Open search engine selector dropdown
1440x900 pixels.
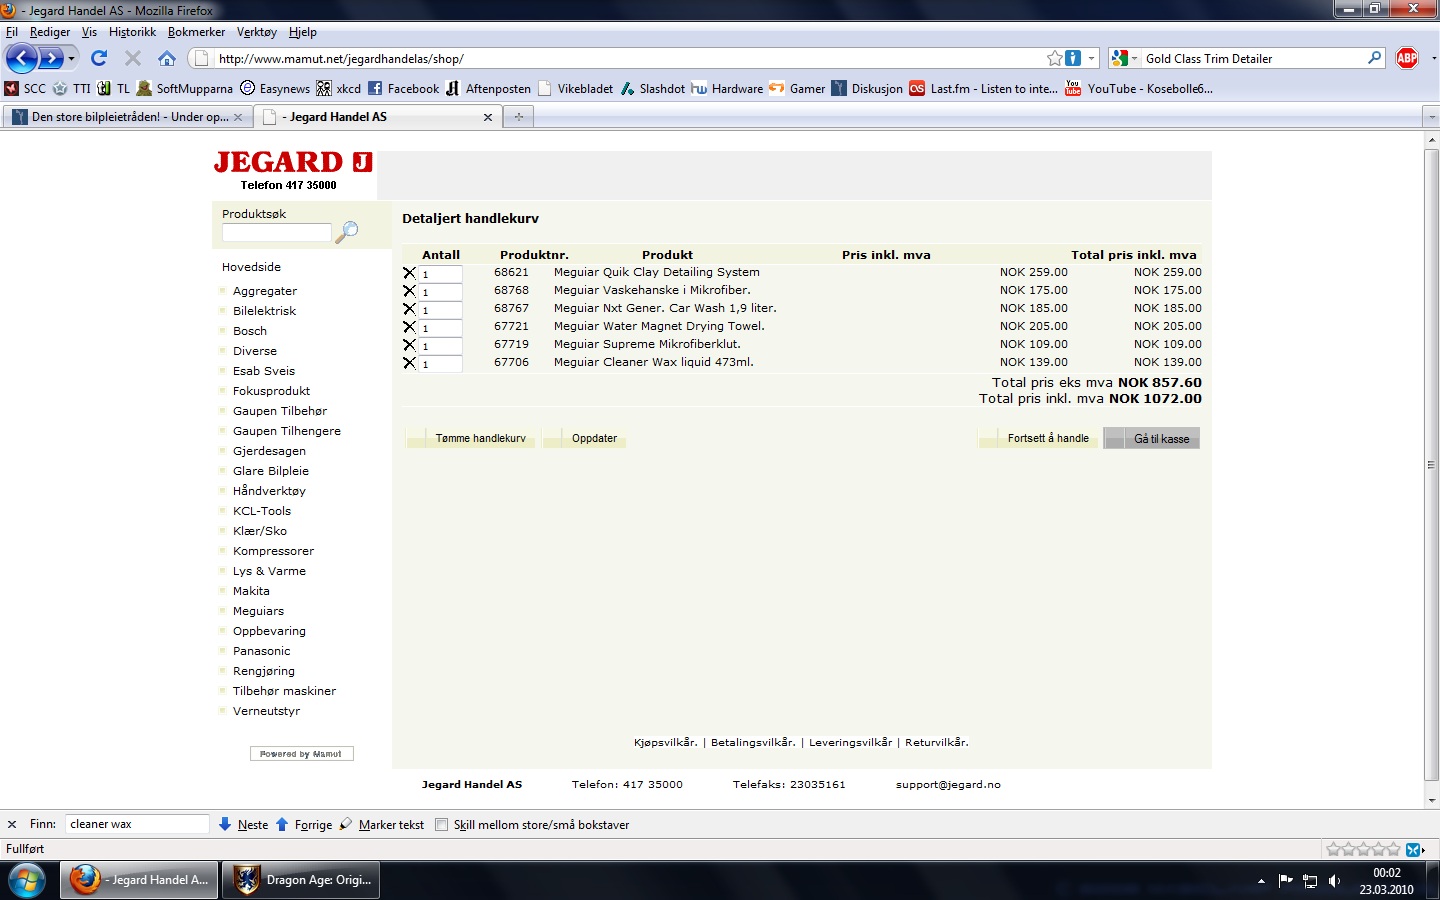pos(1124,58)
